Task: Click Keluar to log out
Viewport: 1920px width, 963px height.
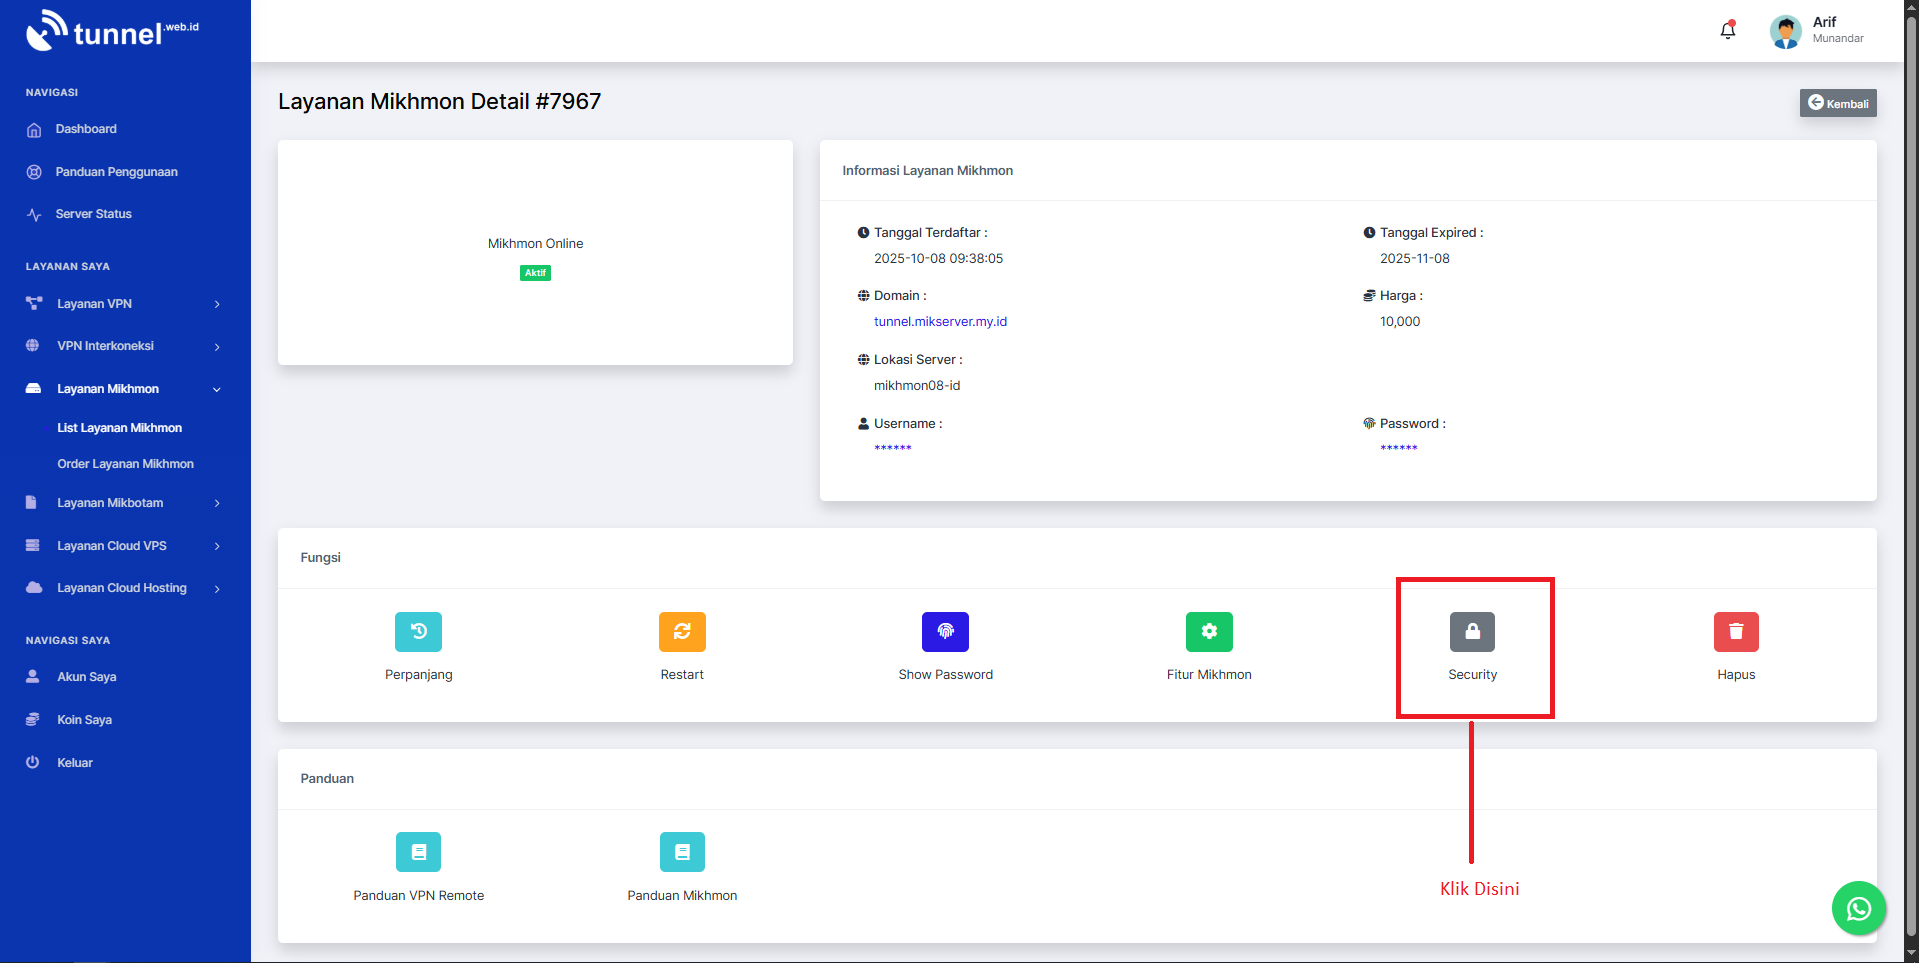Action: [x=75, y=763]
